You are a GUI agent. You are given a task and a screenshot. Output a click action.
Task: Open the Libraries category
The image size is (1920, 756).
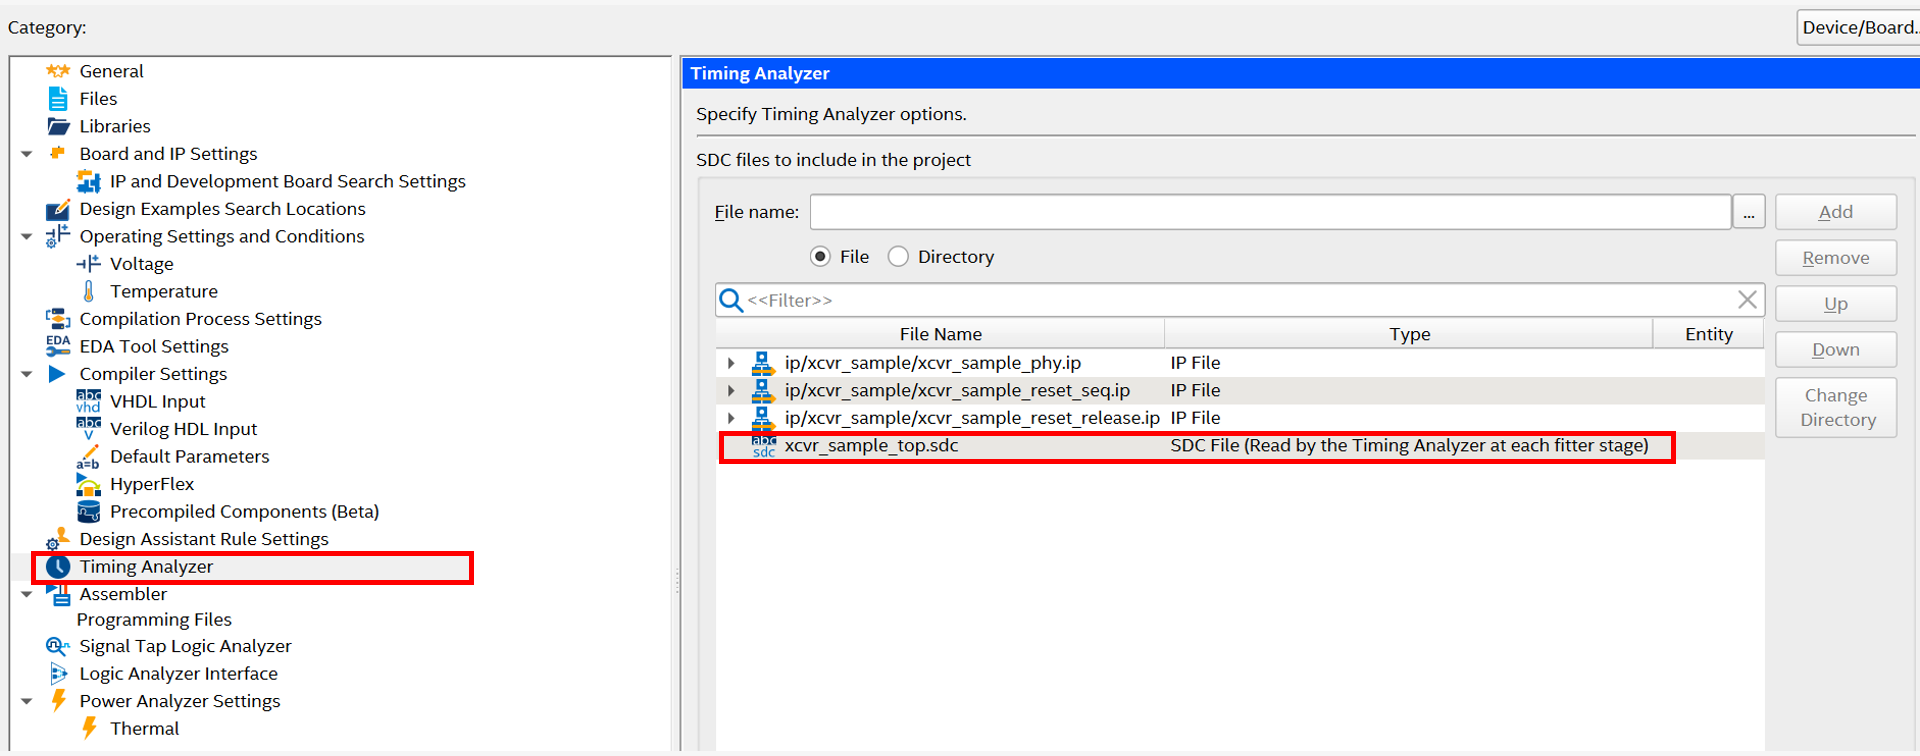(114, 126)
